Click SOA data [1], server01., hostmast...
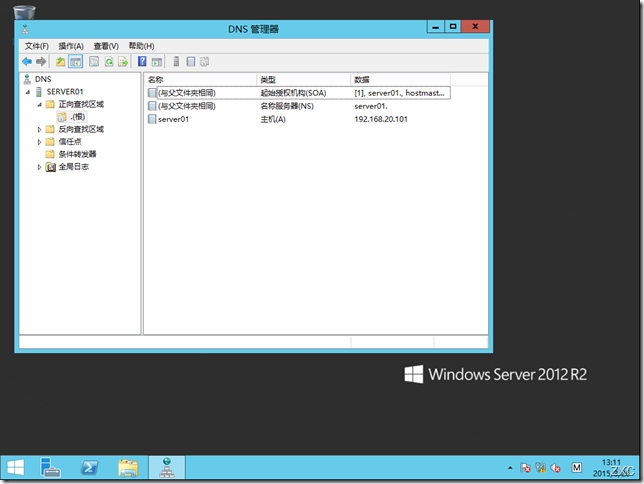The width and height of the screenshot is (644, 484). tap(399, 93)
